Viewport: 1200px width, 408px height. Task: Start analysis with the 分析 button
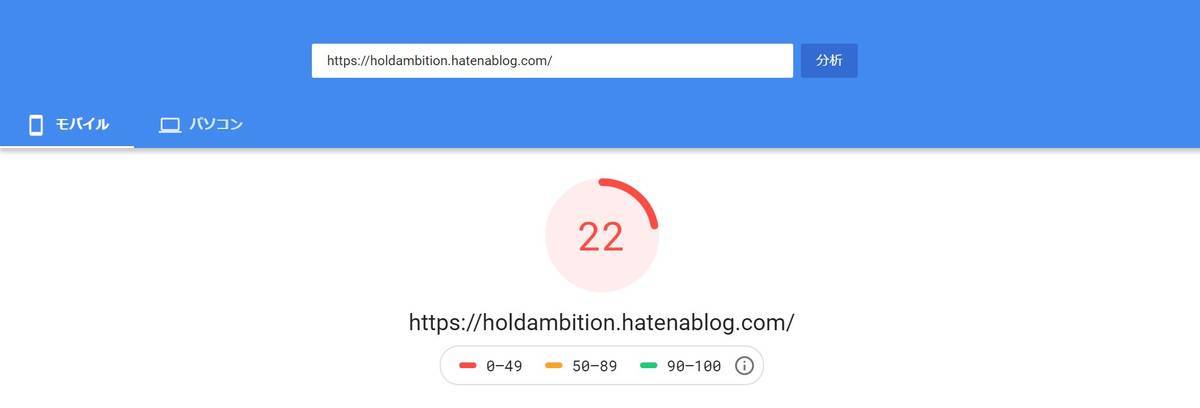tap(829, 60)
